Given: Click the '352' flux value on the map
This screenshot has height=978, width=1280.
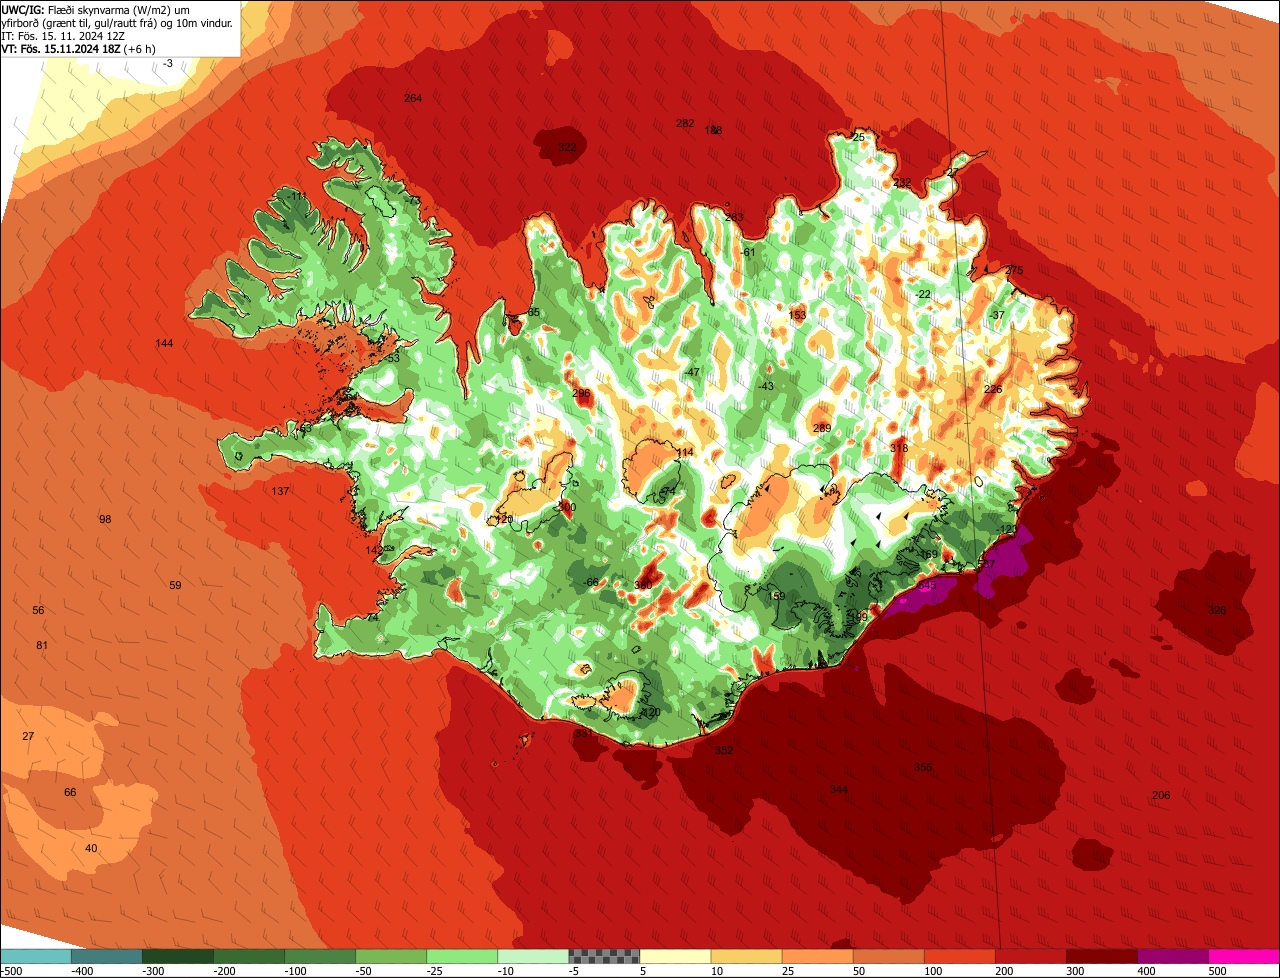Looking at the screenshot, I should 724,750.
